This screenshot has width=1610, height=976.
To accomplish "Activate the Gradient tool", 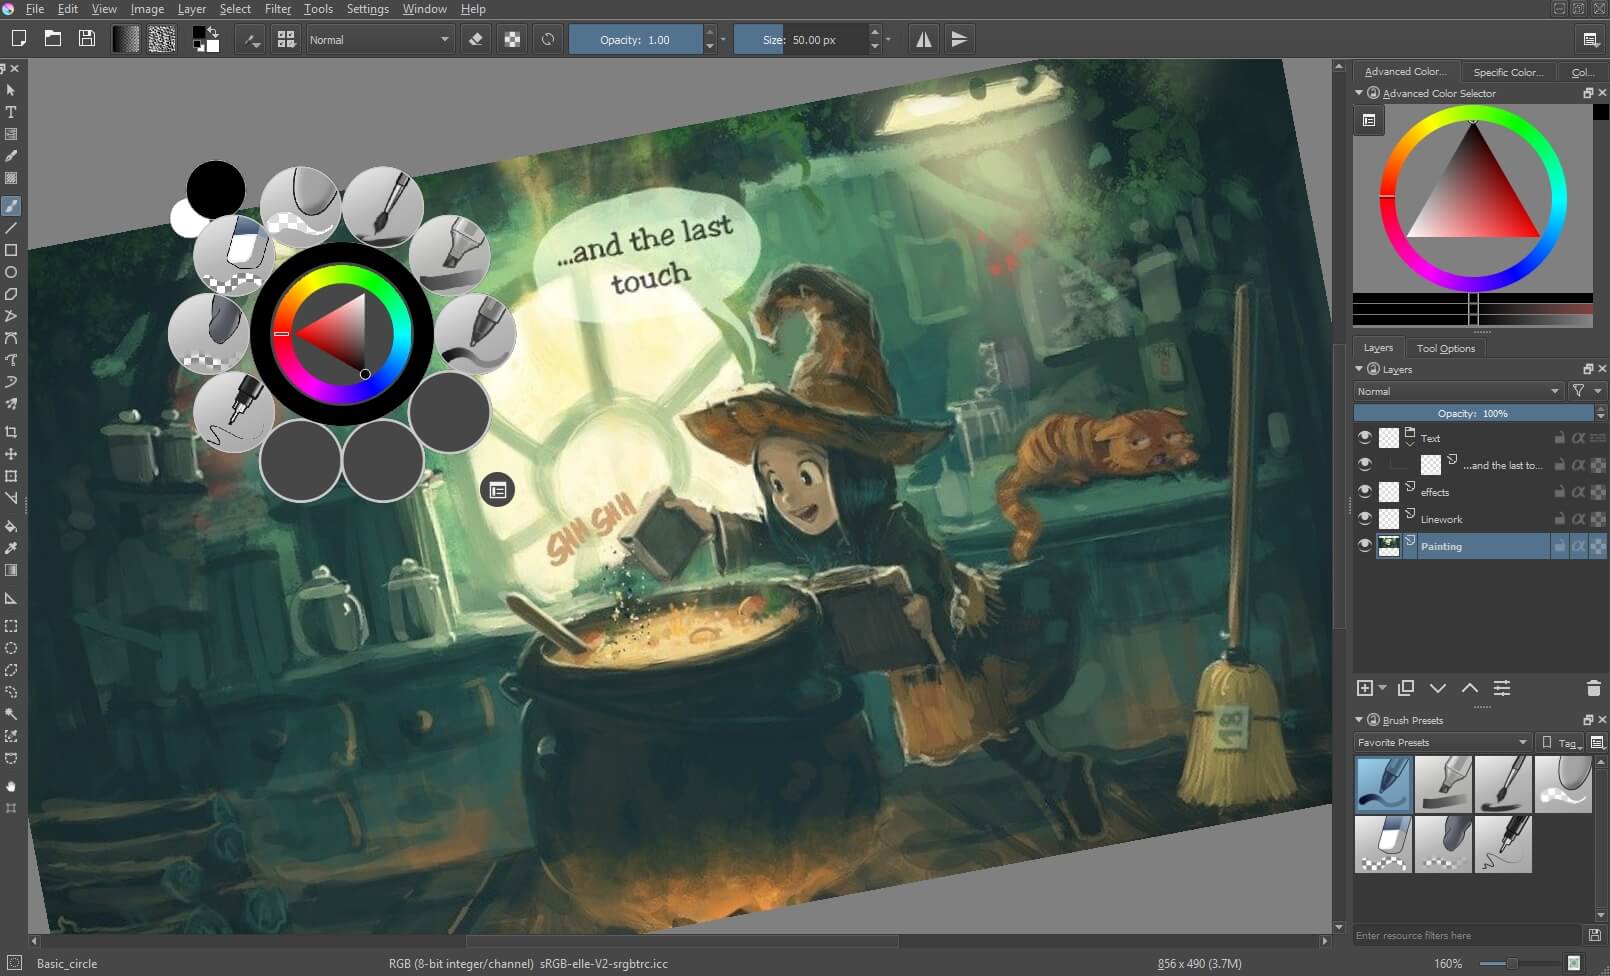I will [x=11, y=570].
